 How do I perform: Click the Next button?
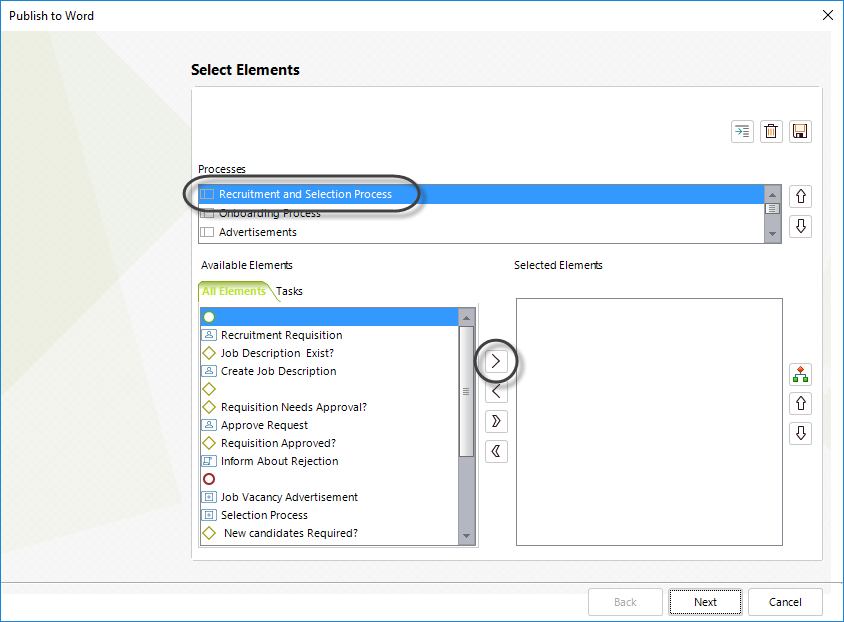705,602
